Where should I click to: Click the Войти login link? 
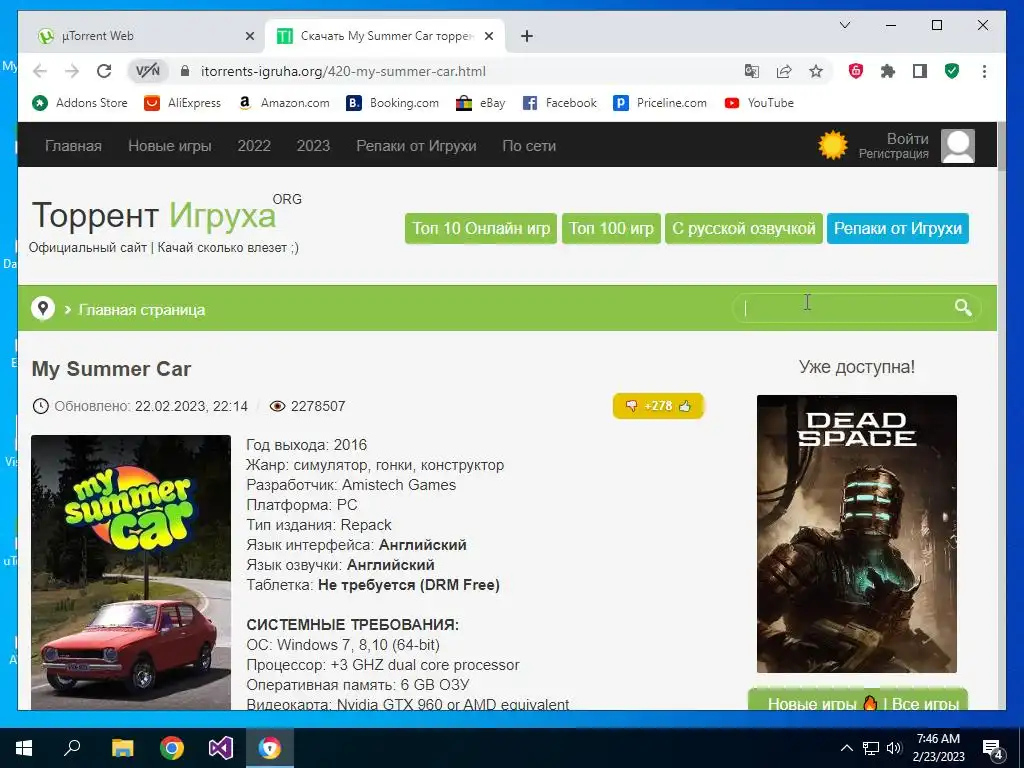[x=907, y=138]
